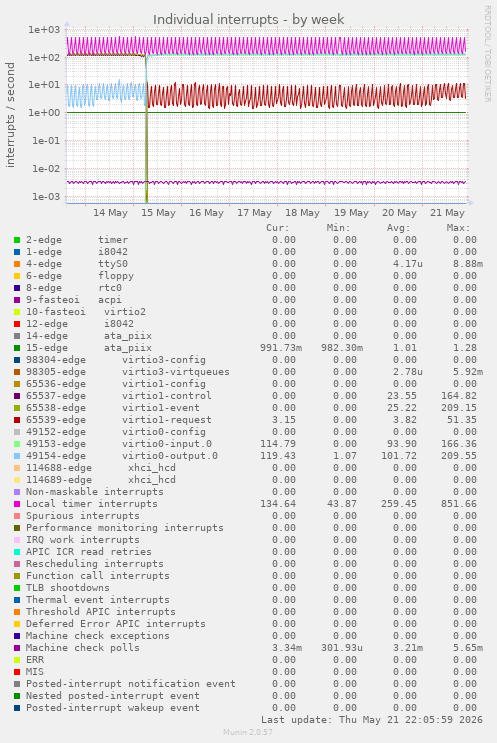
Task: Select the Rescheduling interrupts legend entry
Action: [x=94, y=564]
